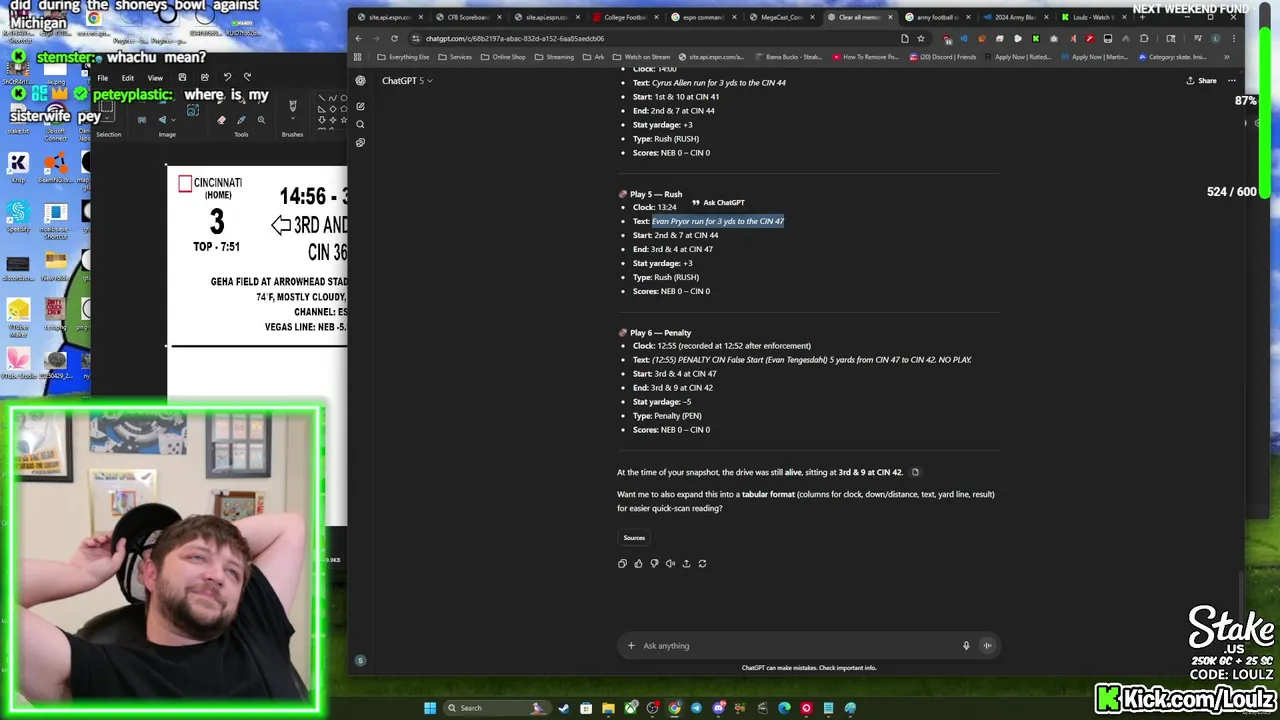
Task: Open the Online Shop bookmark folder
Action: (x=503, y=57)
